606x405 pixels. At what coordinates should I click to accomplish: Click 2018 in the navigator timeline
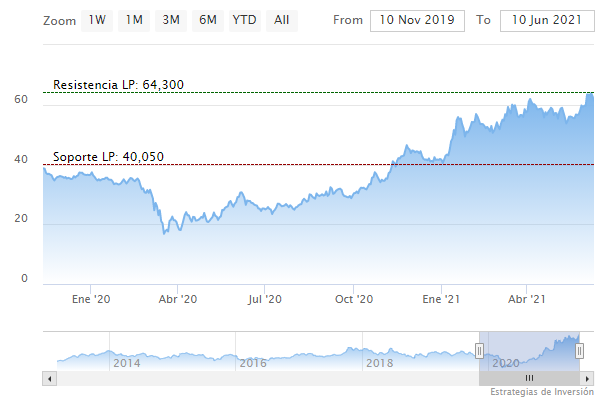(x=379, y=363)
